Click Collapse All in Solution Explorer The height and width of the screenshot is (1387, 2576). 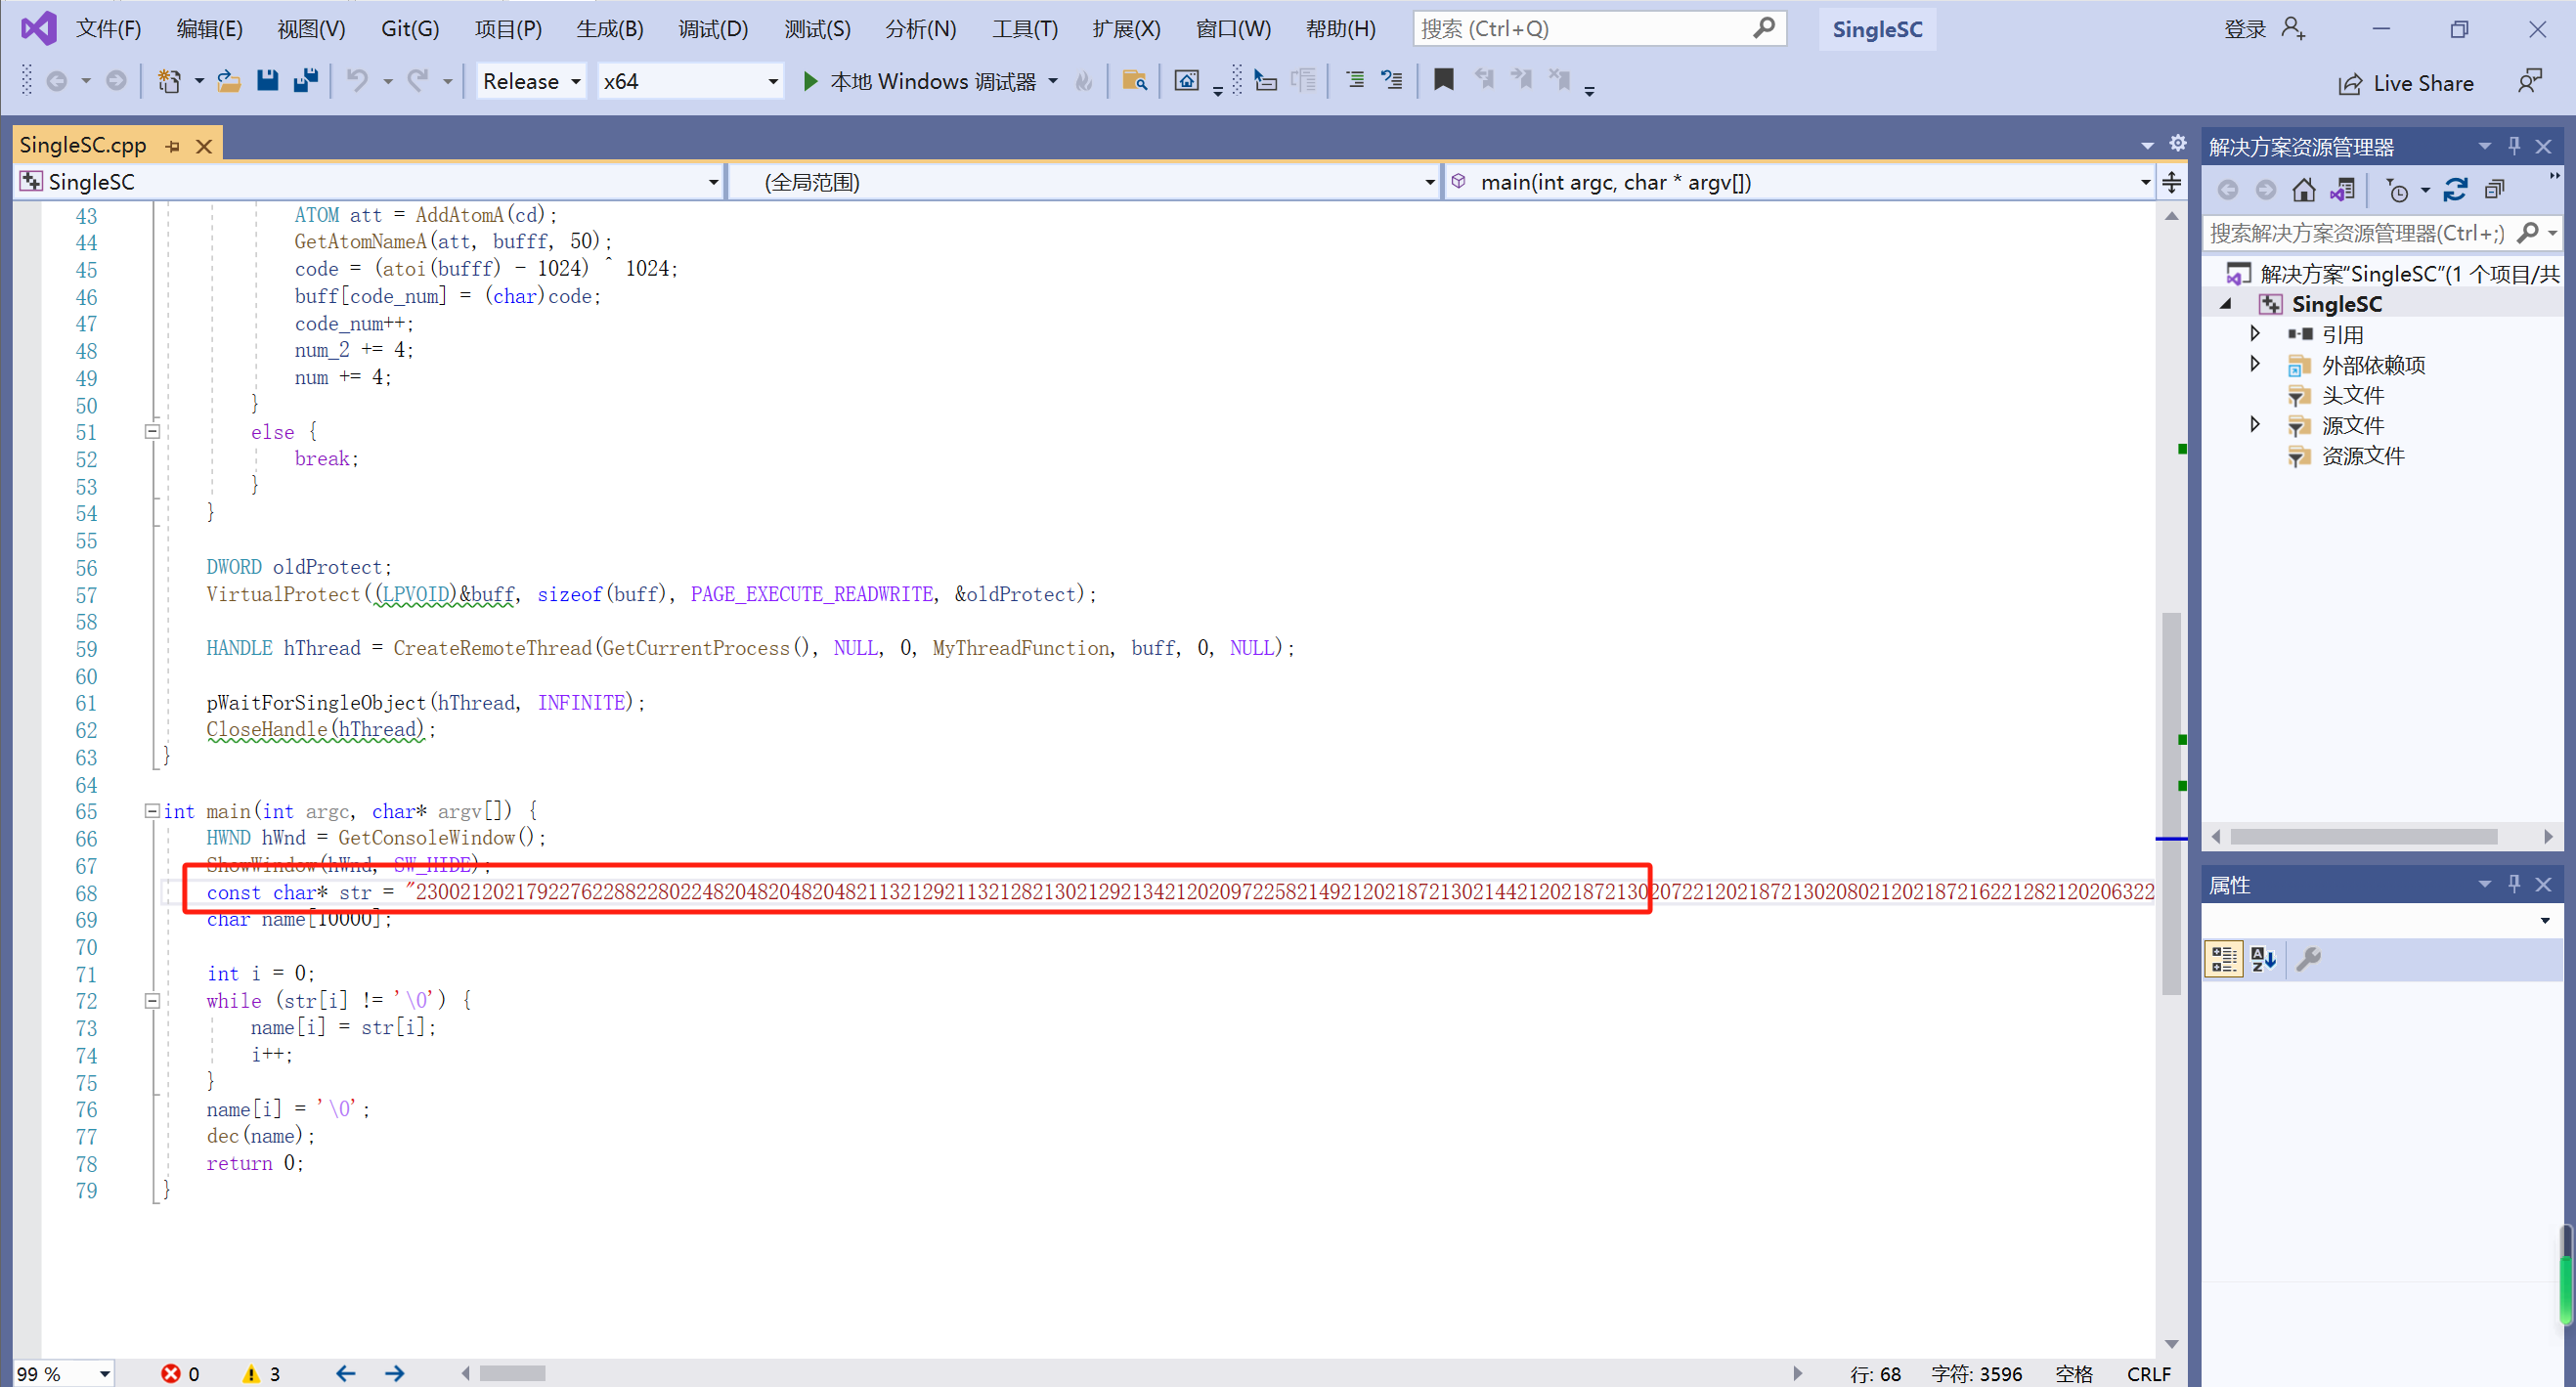(x=2495, y=189)
